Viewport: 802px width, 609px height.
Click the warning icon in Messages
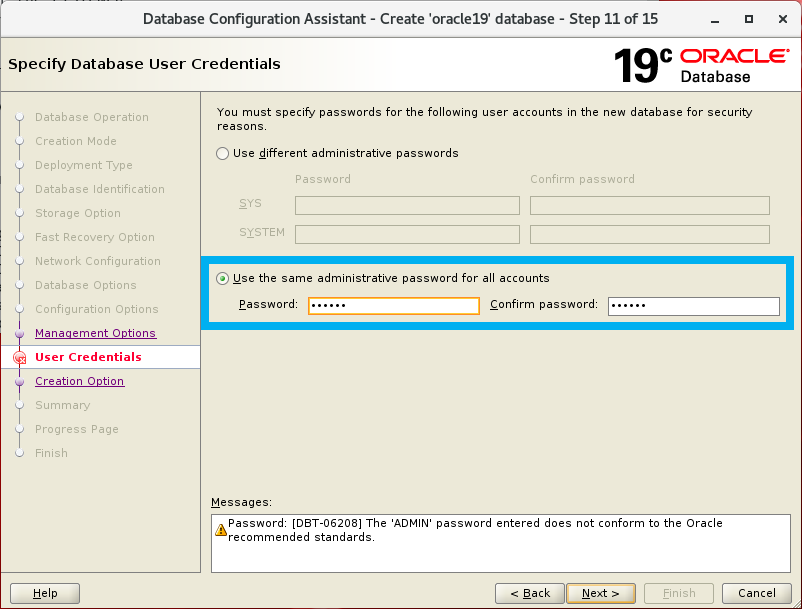coord(221,530)
